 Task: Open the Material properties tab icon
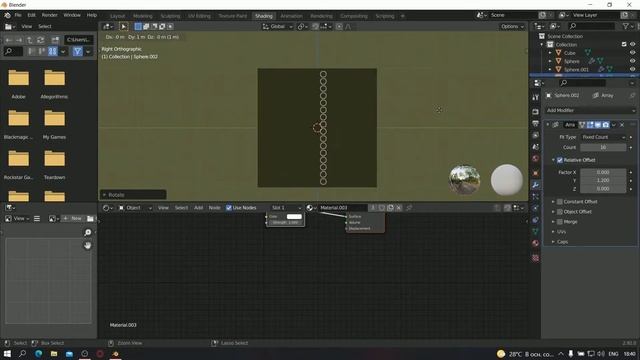pyautogui.click(x=536, y=243)
